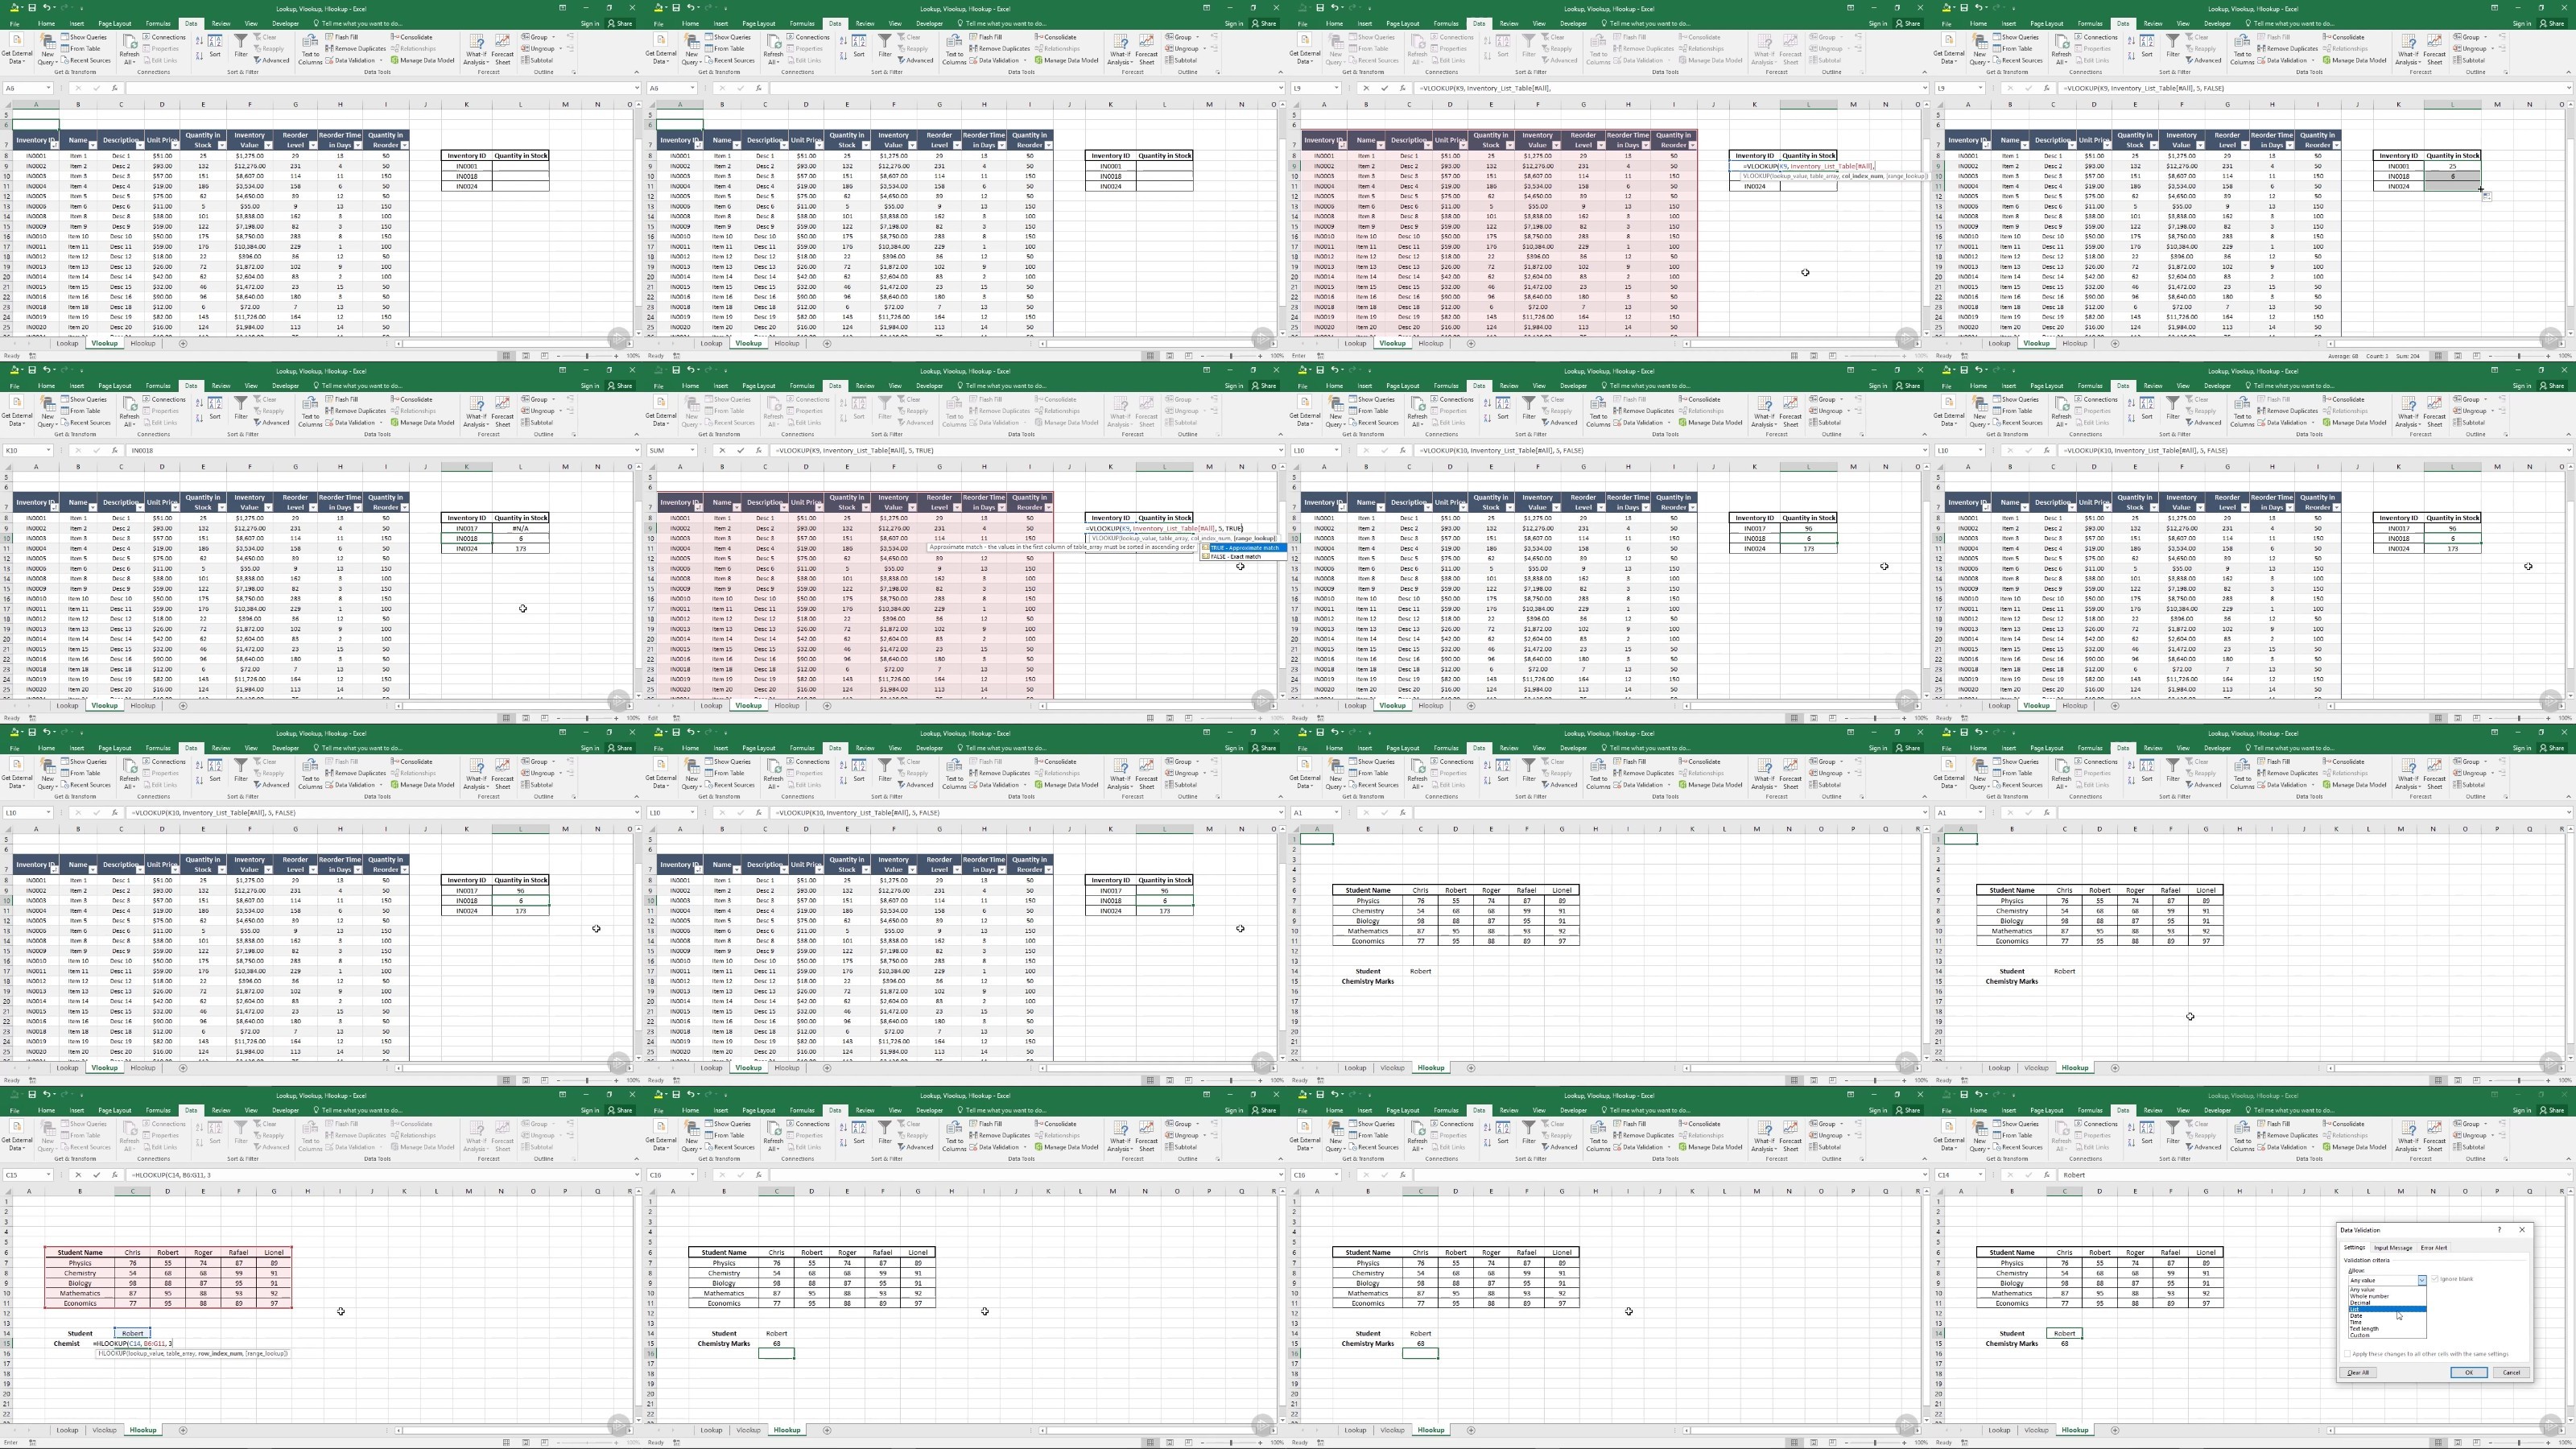
Task: Open the K10 Name Box dropdown arrow
Action: click(x=48, y=450)
